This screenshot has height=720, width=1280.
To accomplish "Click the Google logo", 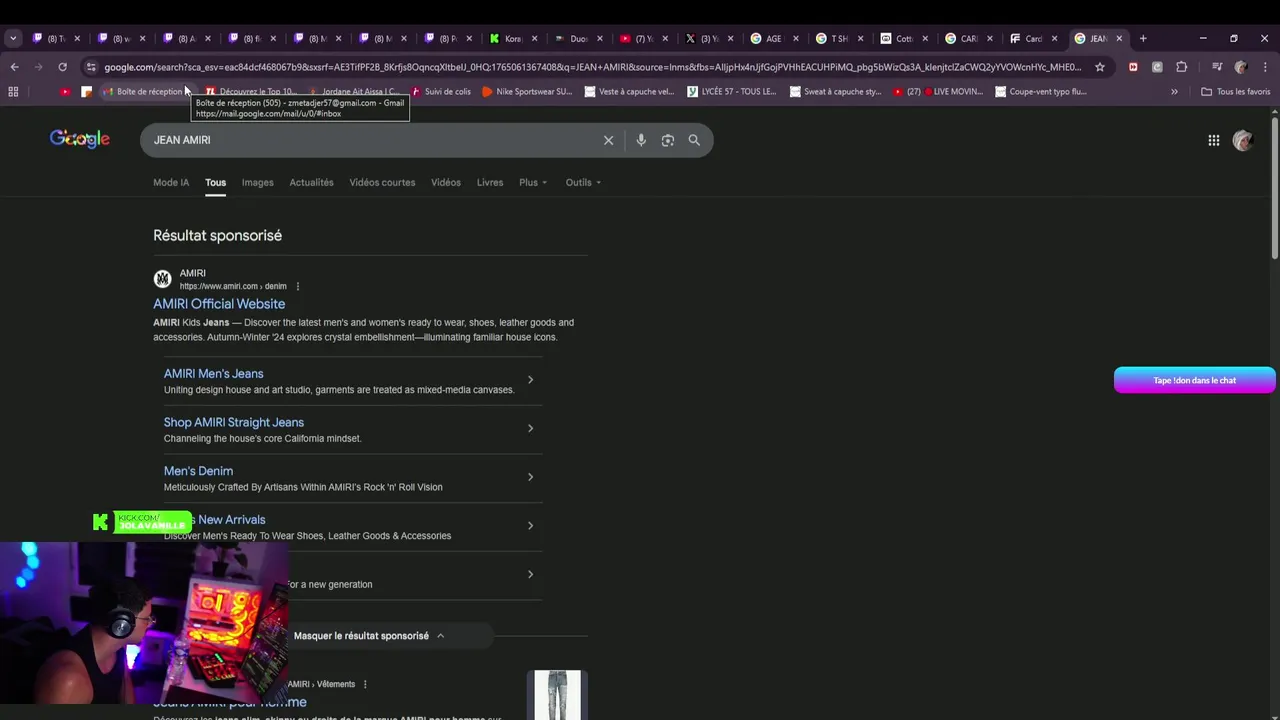I will pyautogui.click(x=80, y=139).
